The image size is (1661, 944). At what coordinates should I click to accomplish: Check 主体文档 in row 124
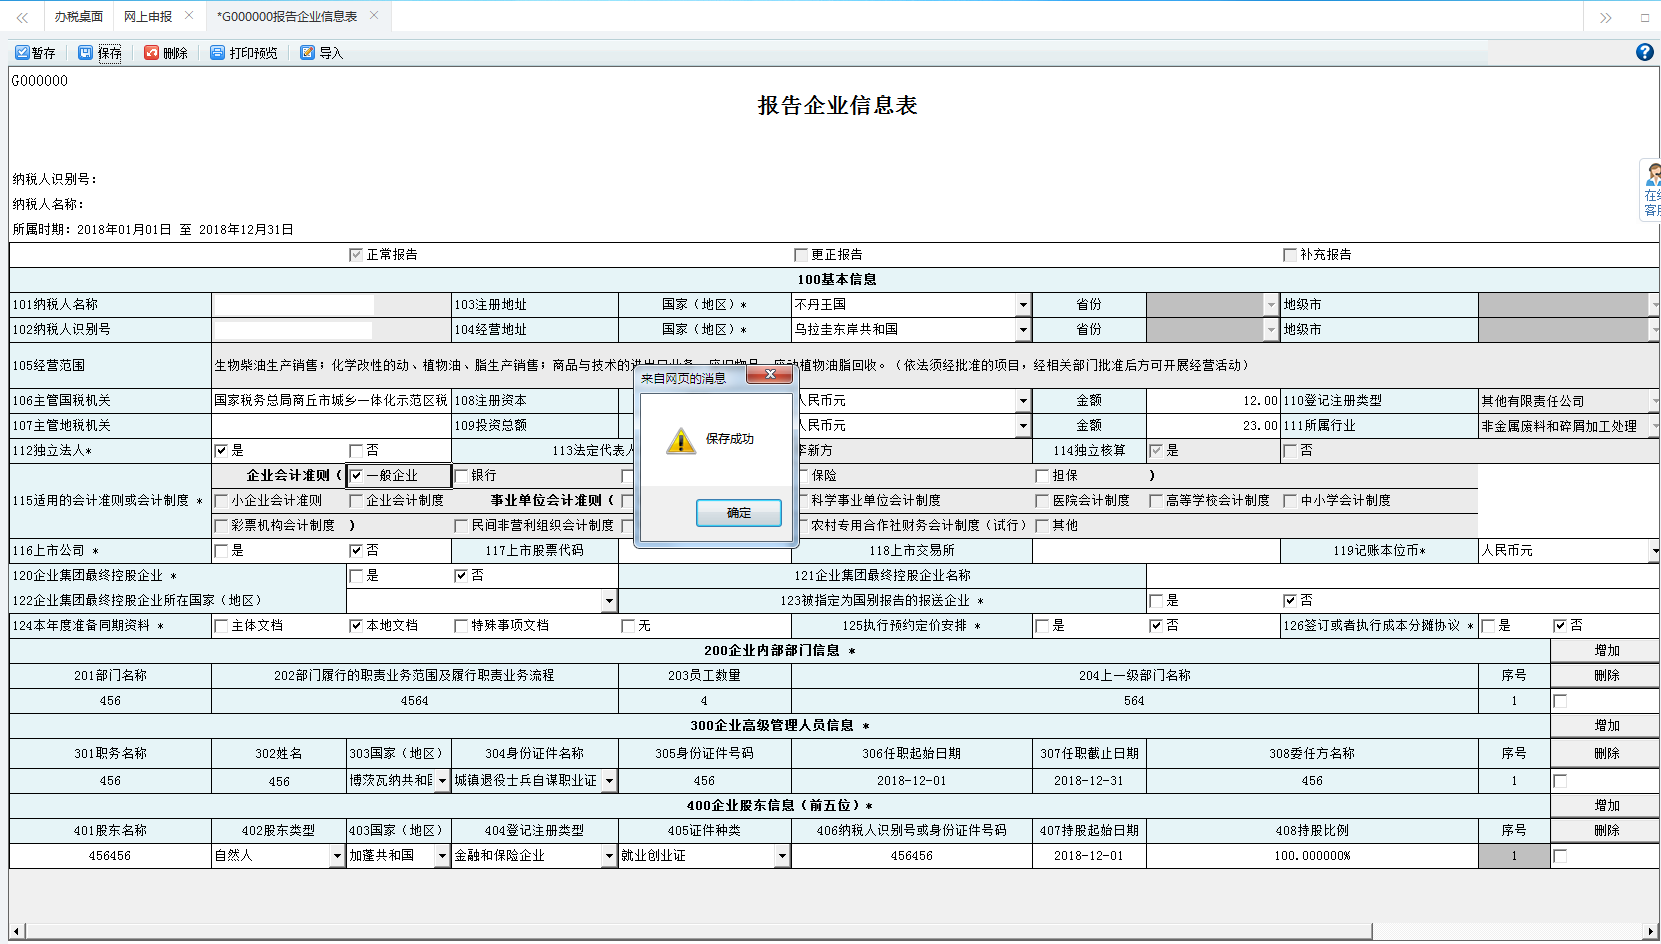click(x=222, y=625)
